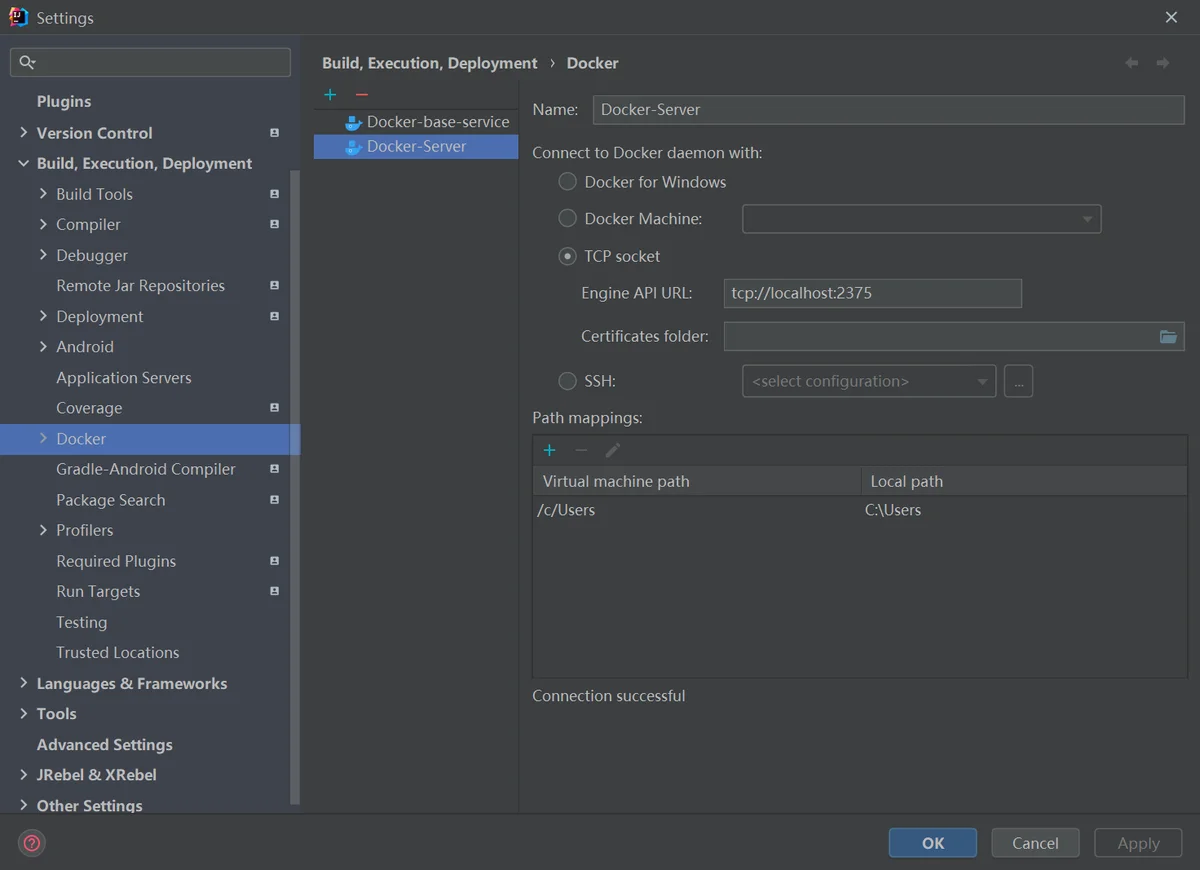1200x870 pixels.
Task: Click the project-level icon next to Gradle-Android Compiler
Action: coord(274,469)
